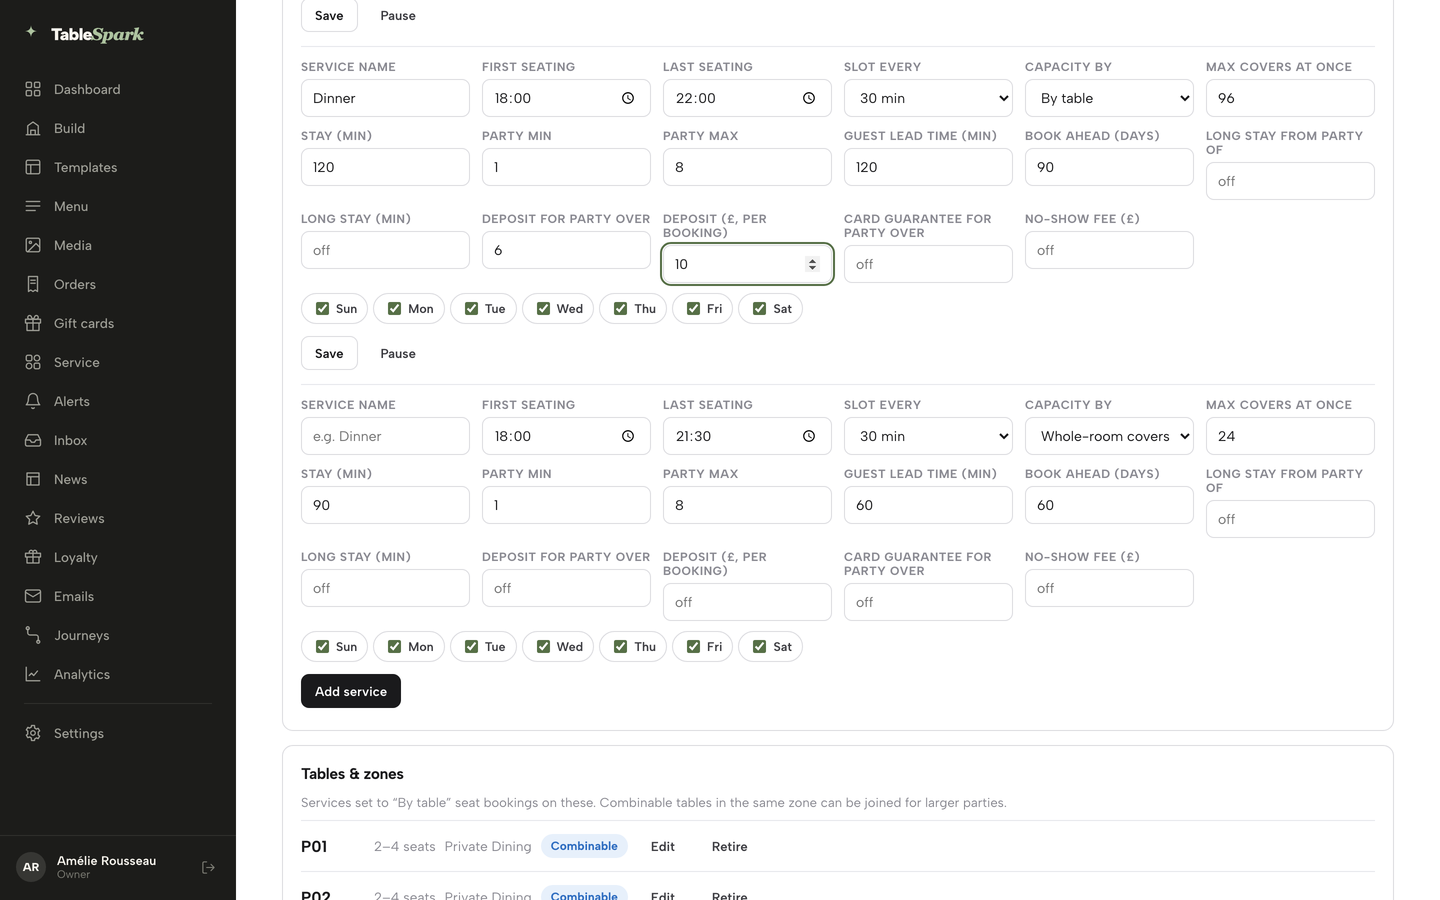Open time picker clock in Dinner last seating
The width and height of the screenshot is (1440, 900).
point(809,98)
